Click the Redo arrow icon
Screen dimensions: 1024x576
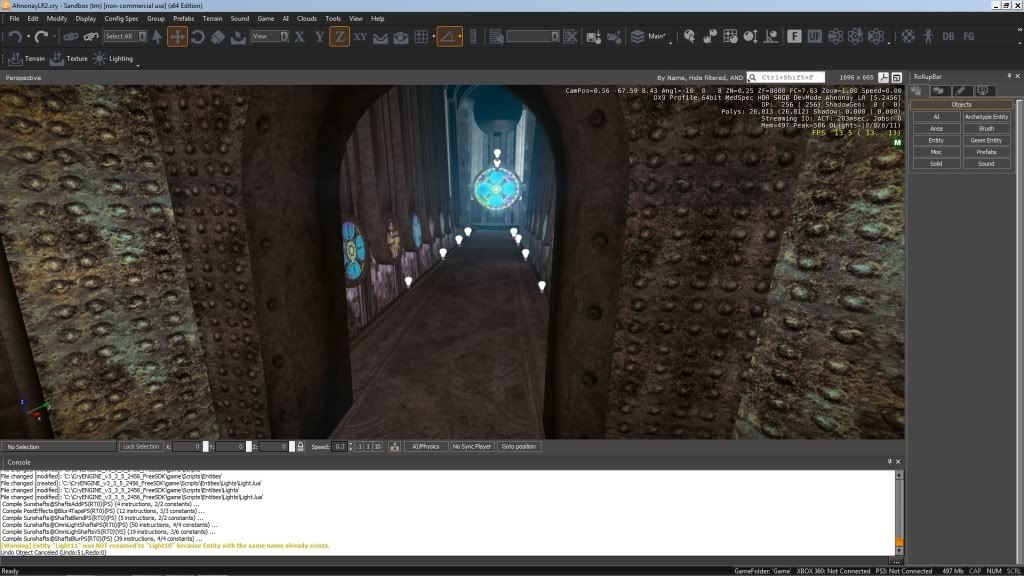pos(41,37)
